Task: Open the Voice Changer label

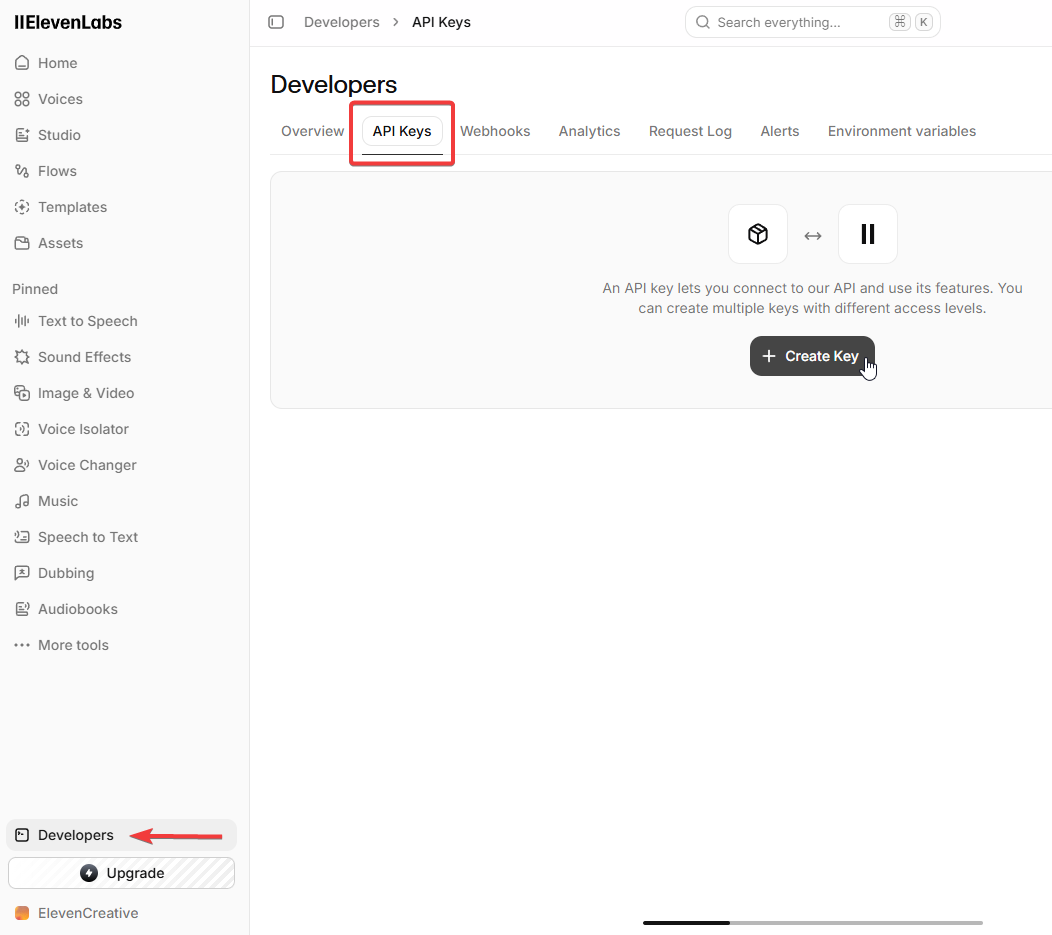Action: pos(87,465)
